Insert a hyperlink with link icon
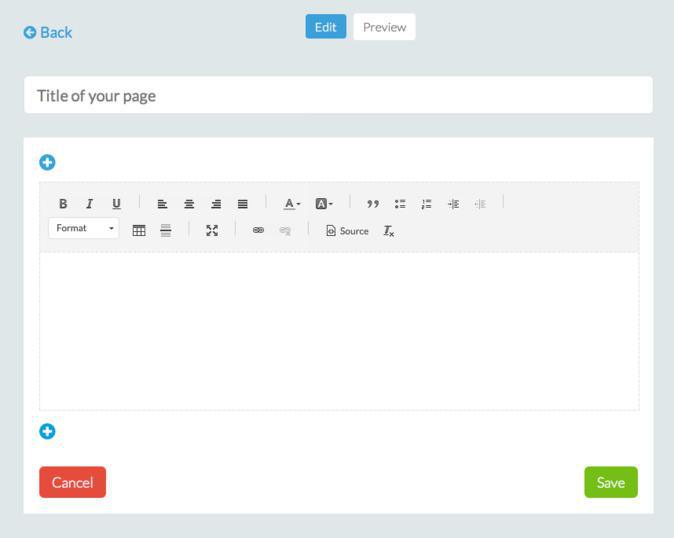 [x=258, y=230]
